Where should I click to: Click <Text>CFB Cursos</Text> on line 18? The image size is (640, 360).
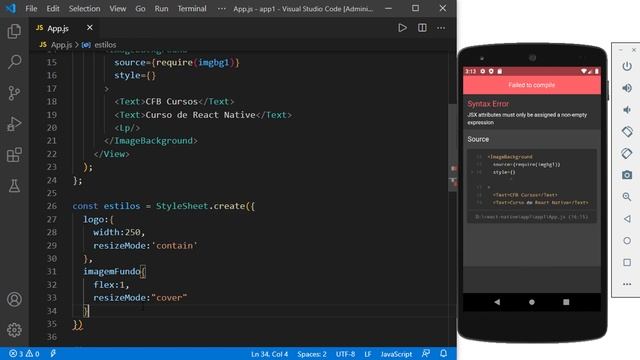[x=174, y=102]
